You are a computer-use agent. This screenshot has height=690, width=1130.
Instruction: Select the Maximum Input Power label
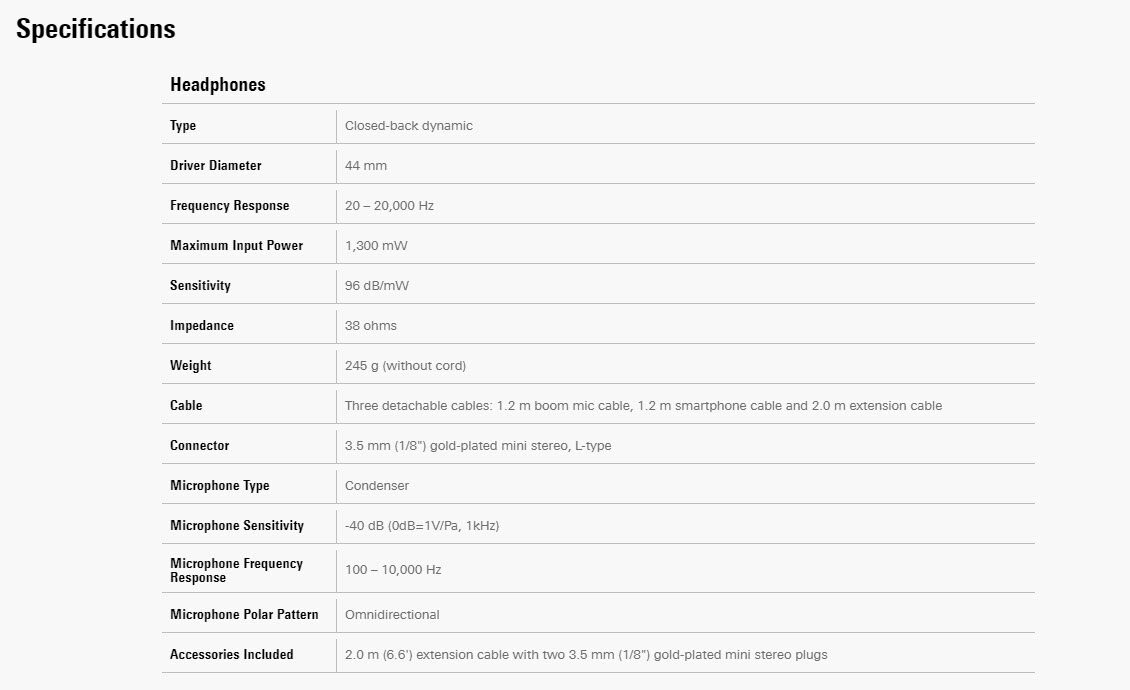pos(236,246)
